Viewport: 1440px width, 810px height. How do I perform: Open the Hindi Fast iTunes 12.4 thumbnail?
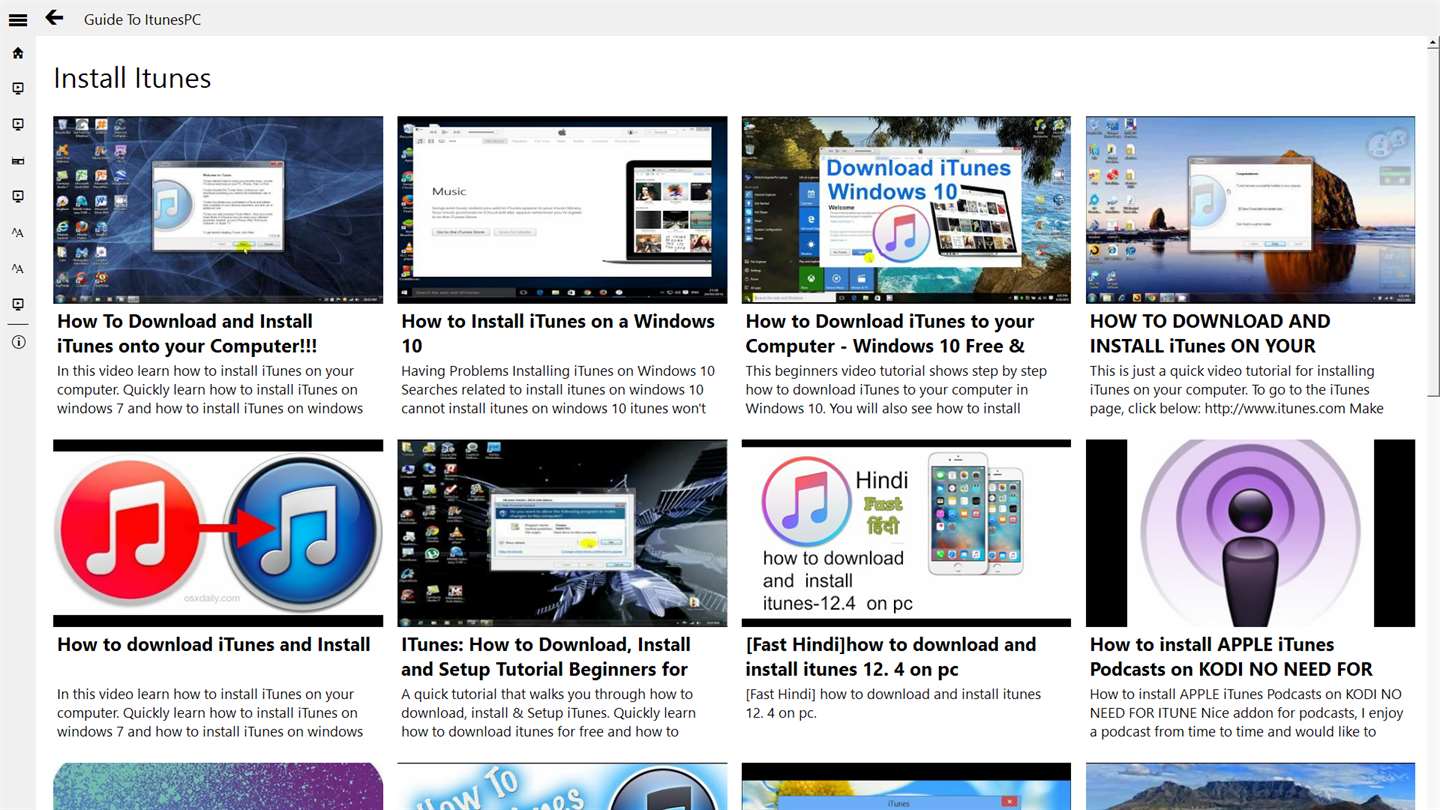(x=906, y=533)
